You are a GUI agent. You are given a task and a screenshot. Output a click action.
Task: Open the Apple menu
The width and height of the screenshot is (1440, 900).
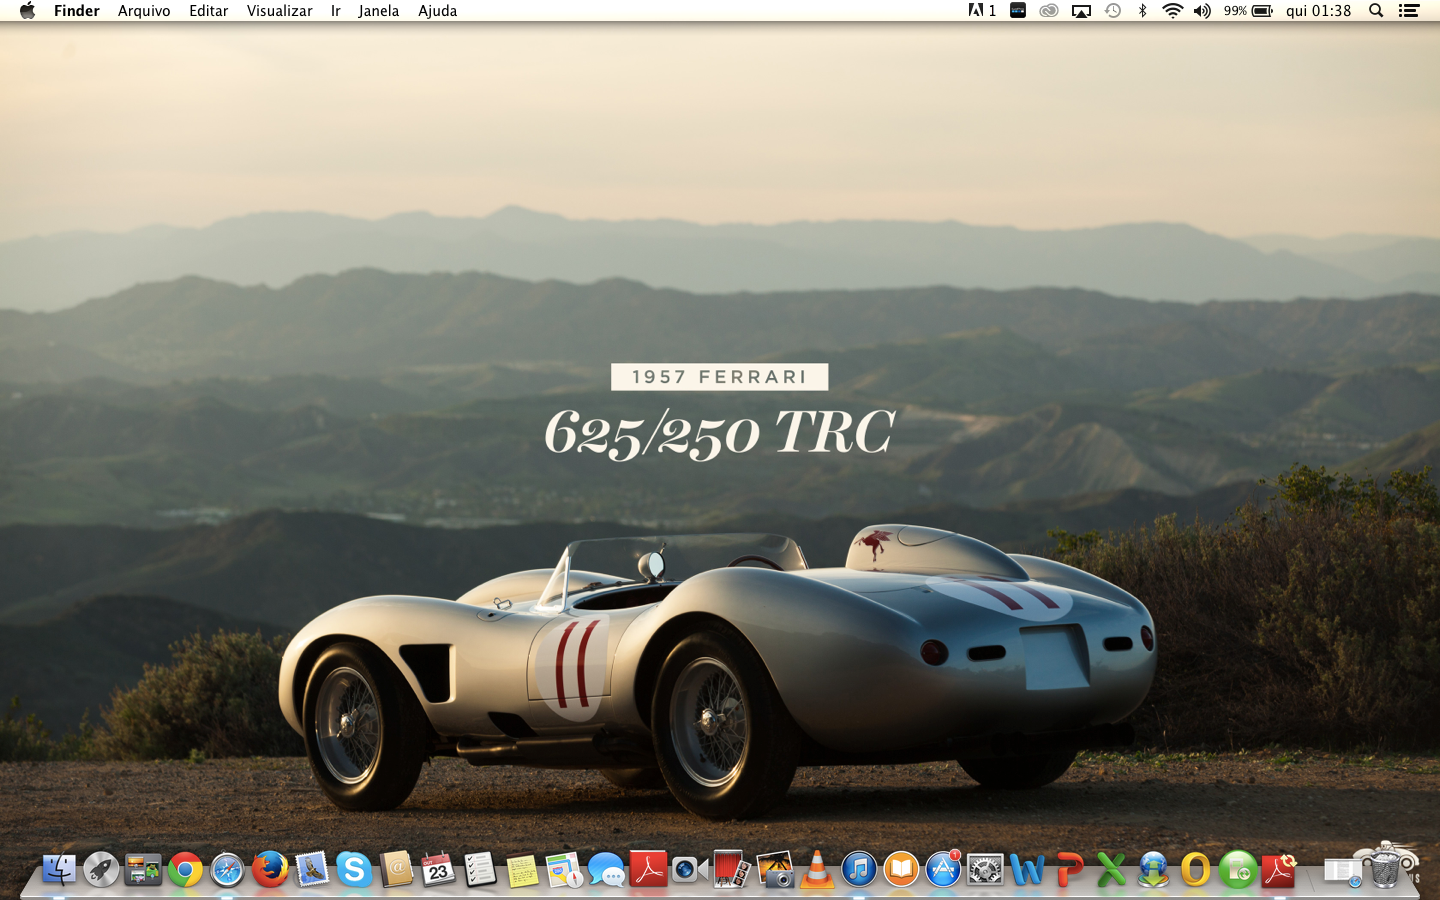[27, 10]
